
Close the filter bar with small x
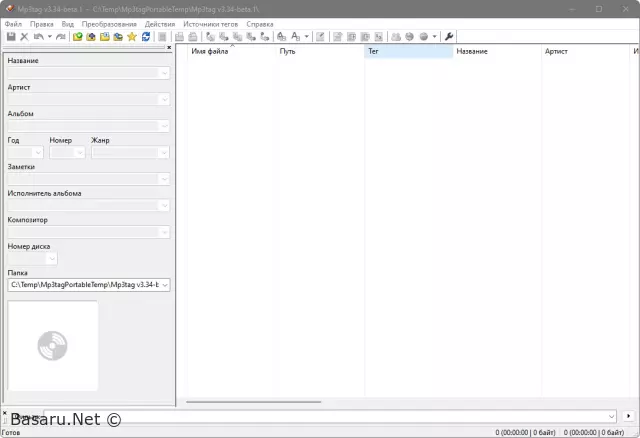[x=4, y=413]
